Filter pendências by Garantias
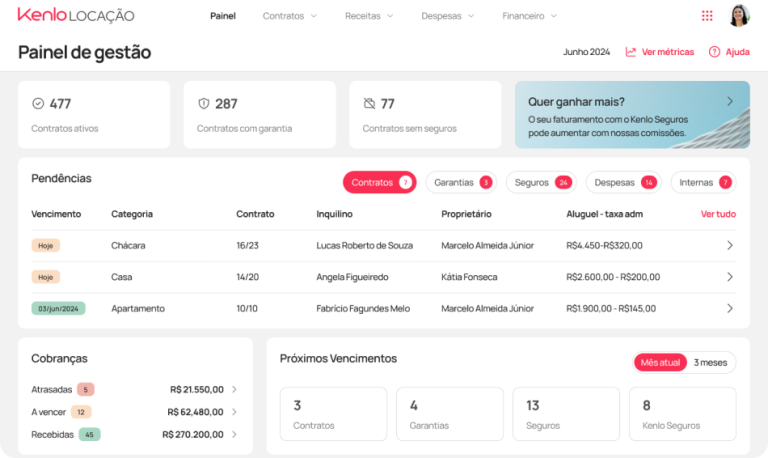The width and height of the screenshot is (768, 458). coord(462,182)
